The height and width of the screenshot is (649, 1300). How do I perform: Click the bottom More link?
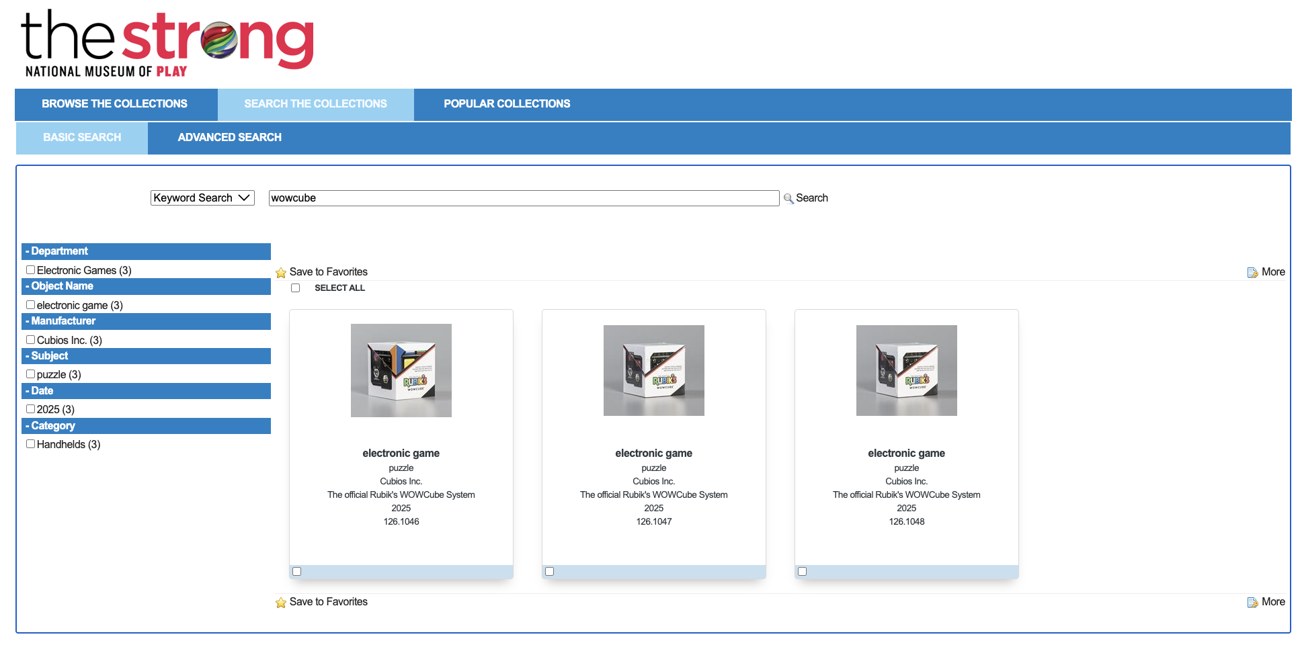1273,602
